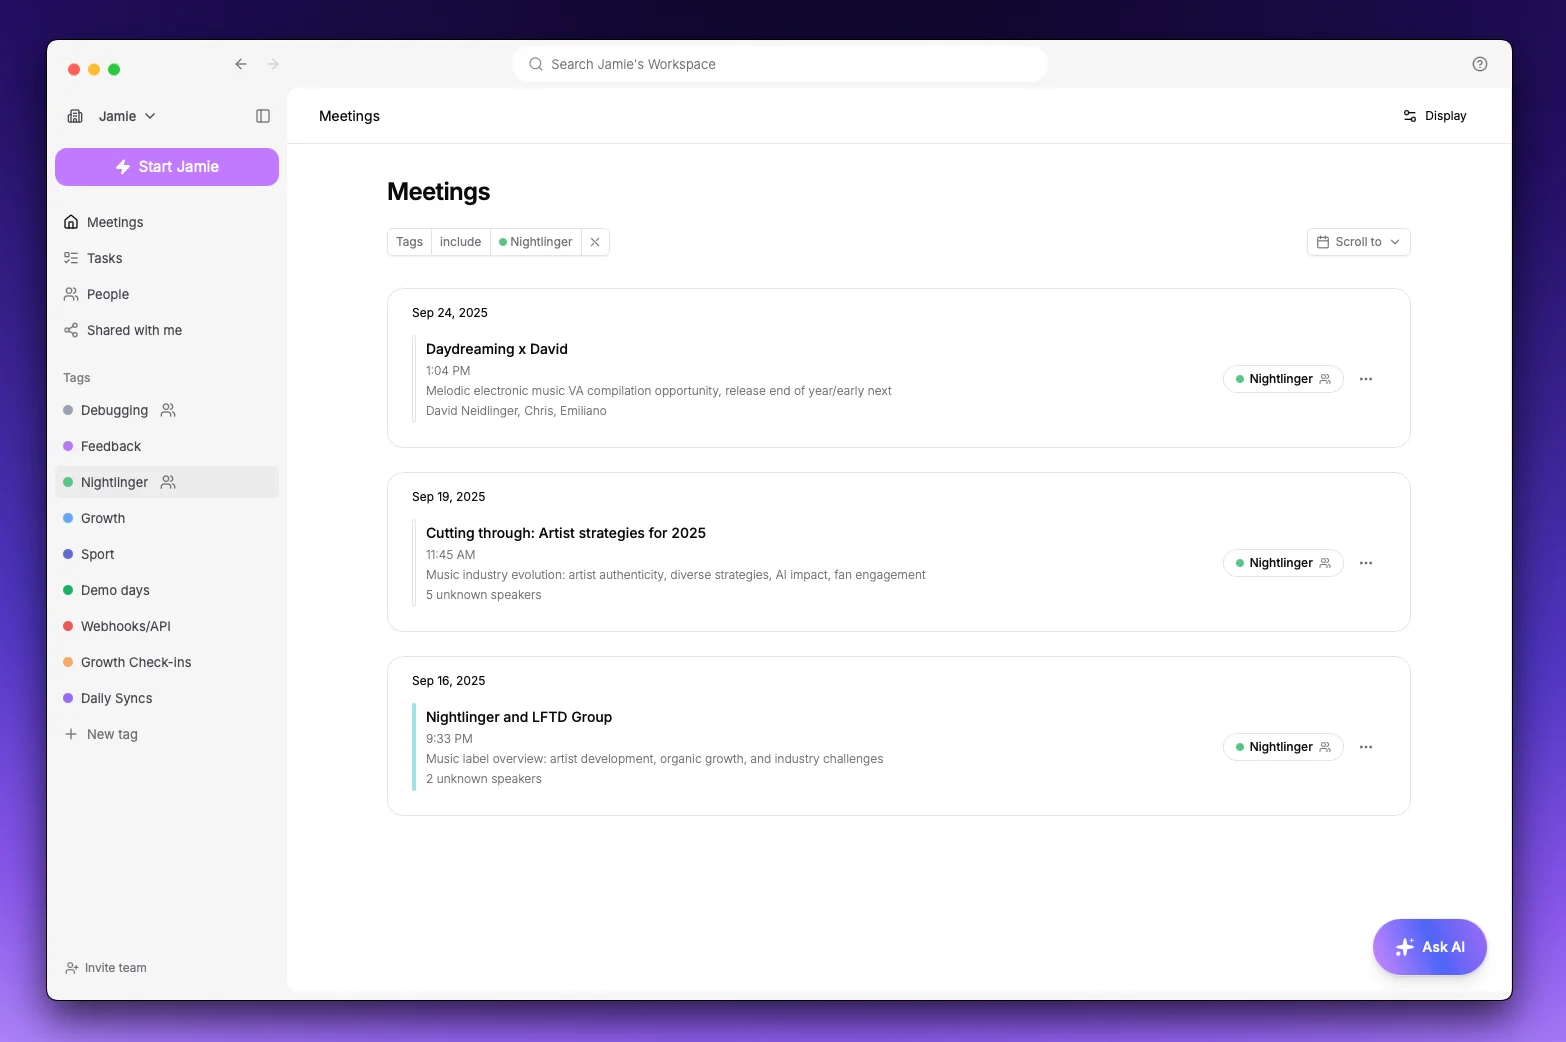
Task: Click the Sep 16, 2025 date header
Action: [449, 681]
